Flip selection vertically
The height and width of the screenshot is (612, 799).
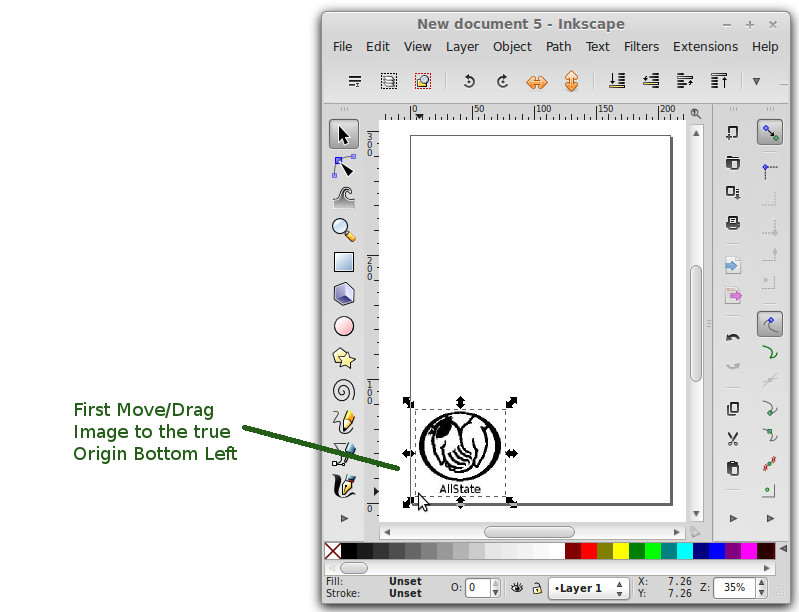[571, 81]
